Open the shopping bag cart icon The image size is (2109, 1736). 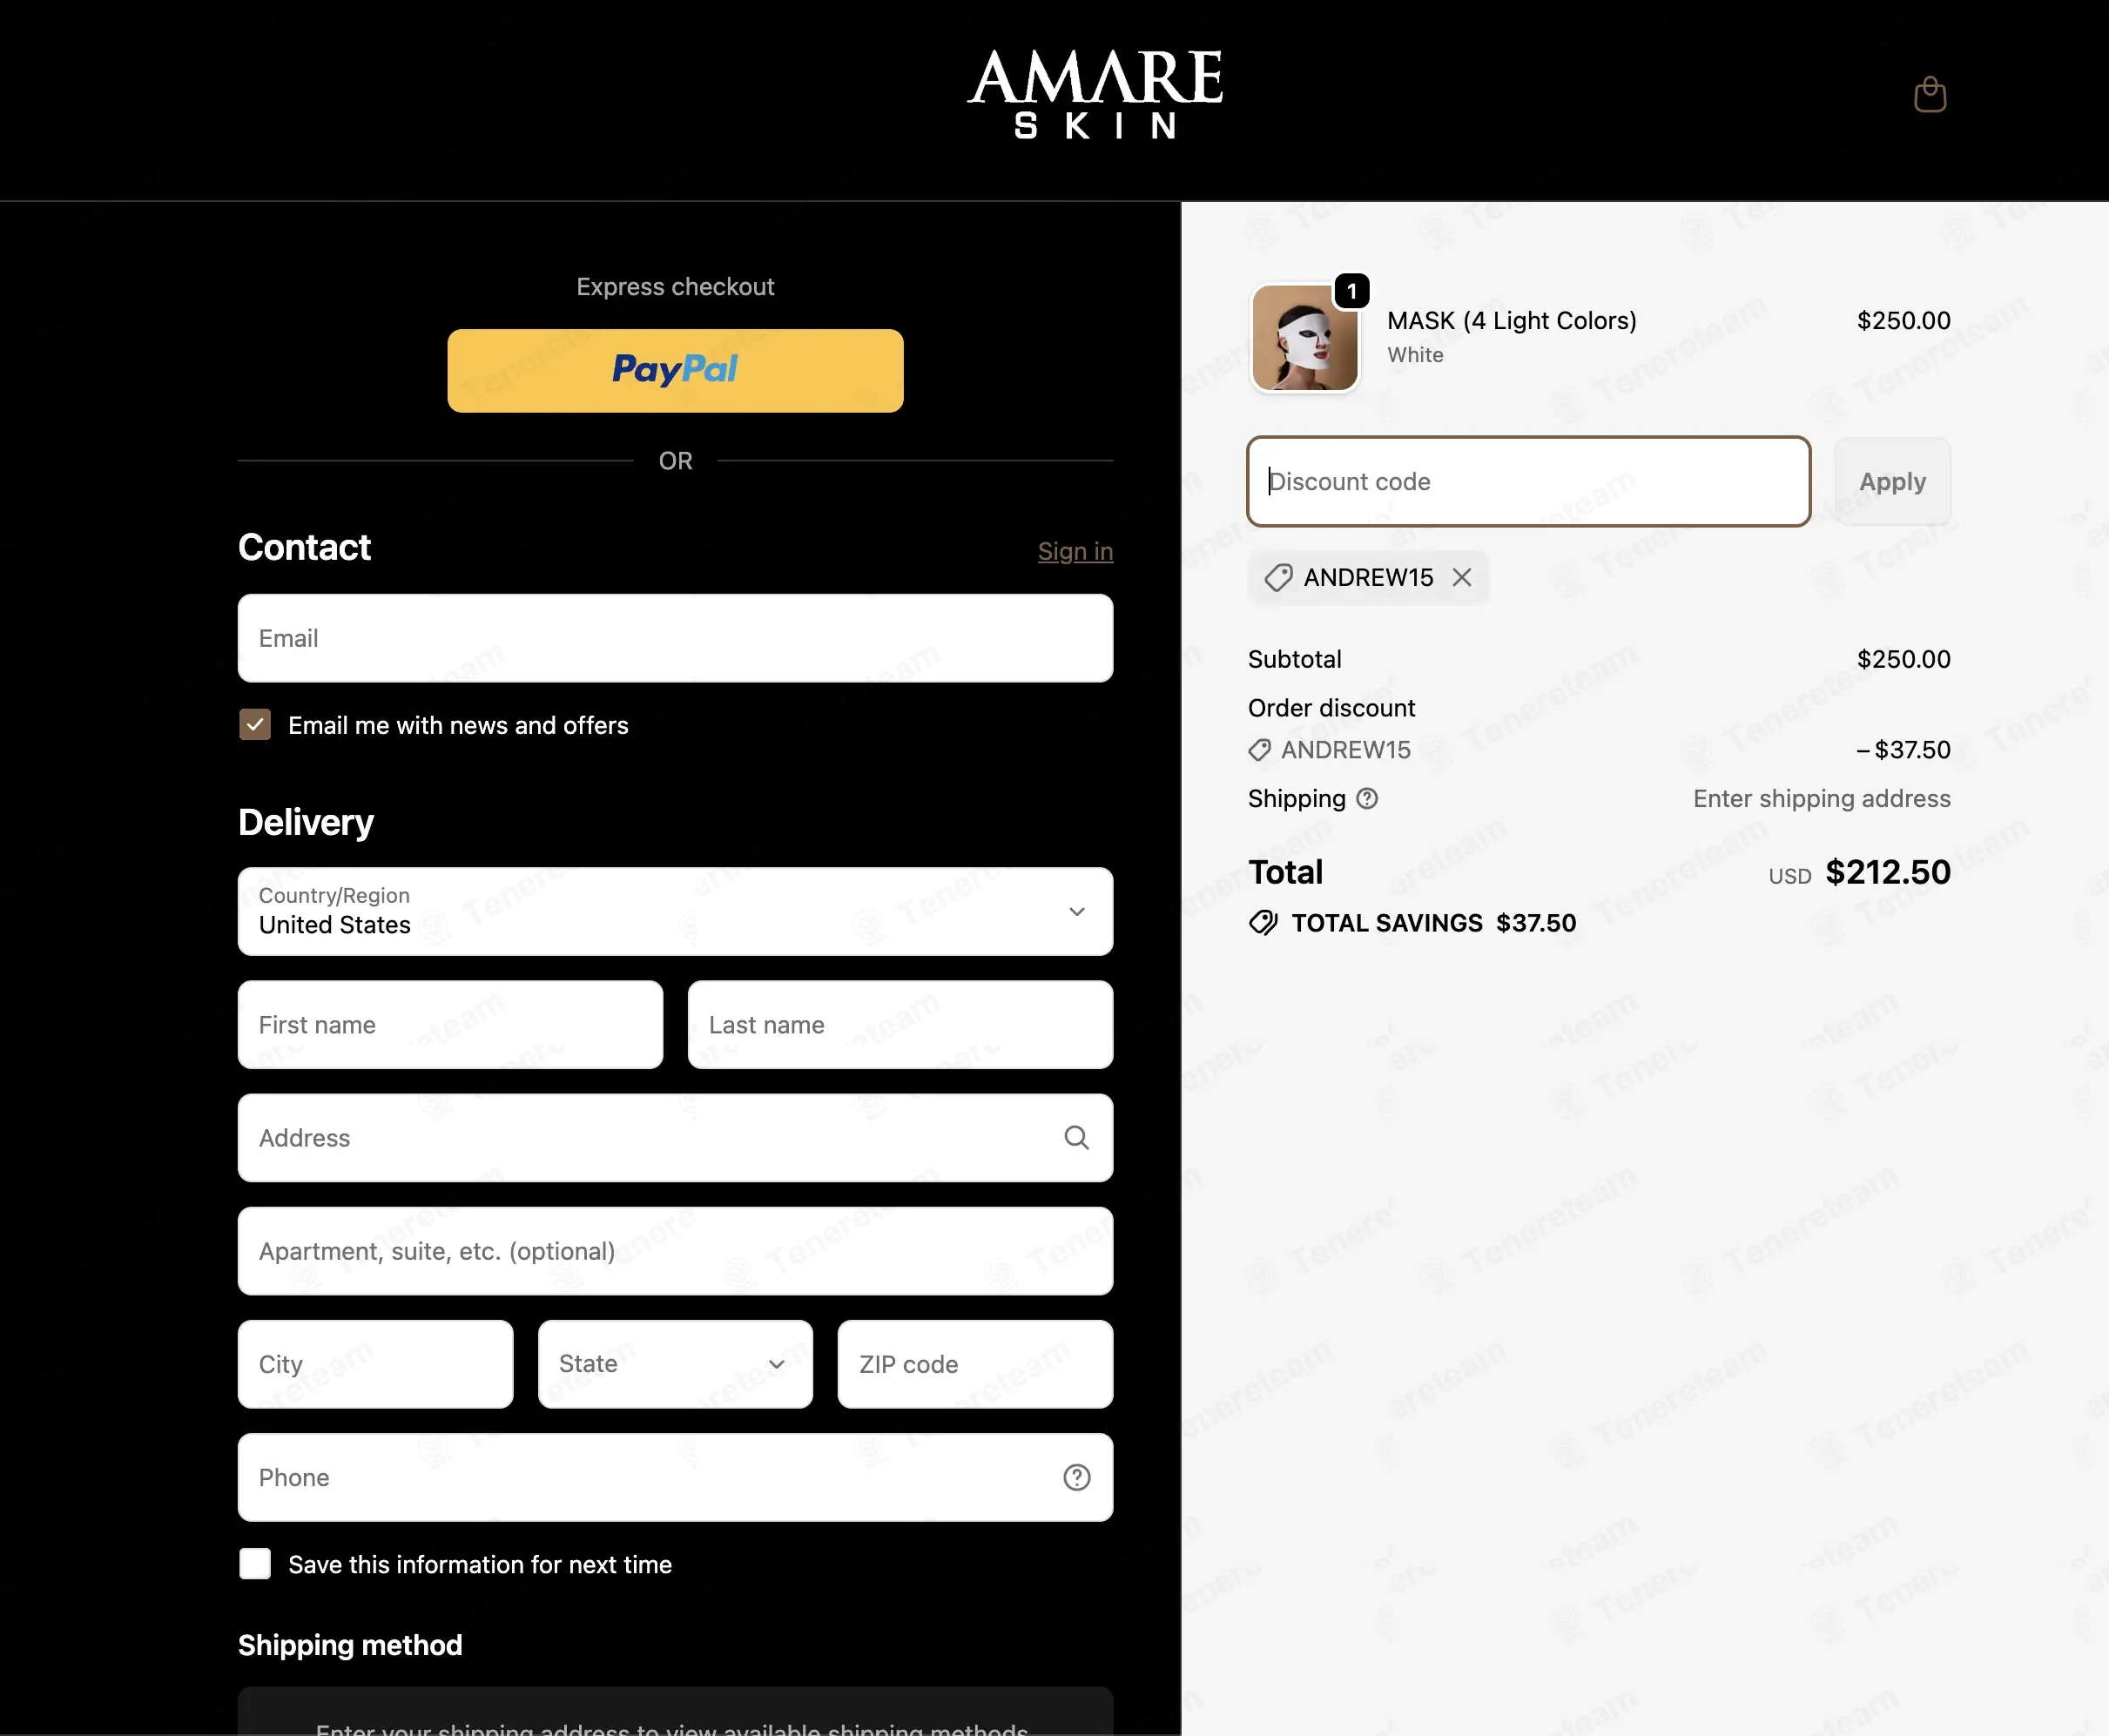[x=1929, y=95]
